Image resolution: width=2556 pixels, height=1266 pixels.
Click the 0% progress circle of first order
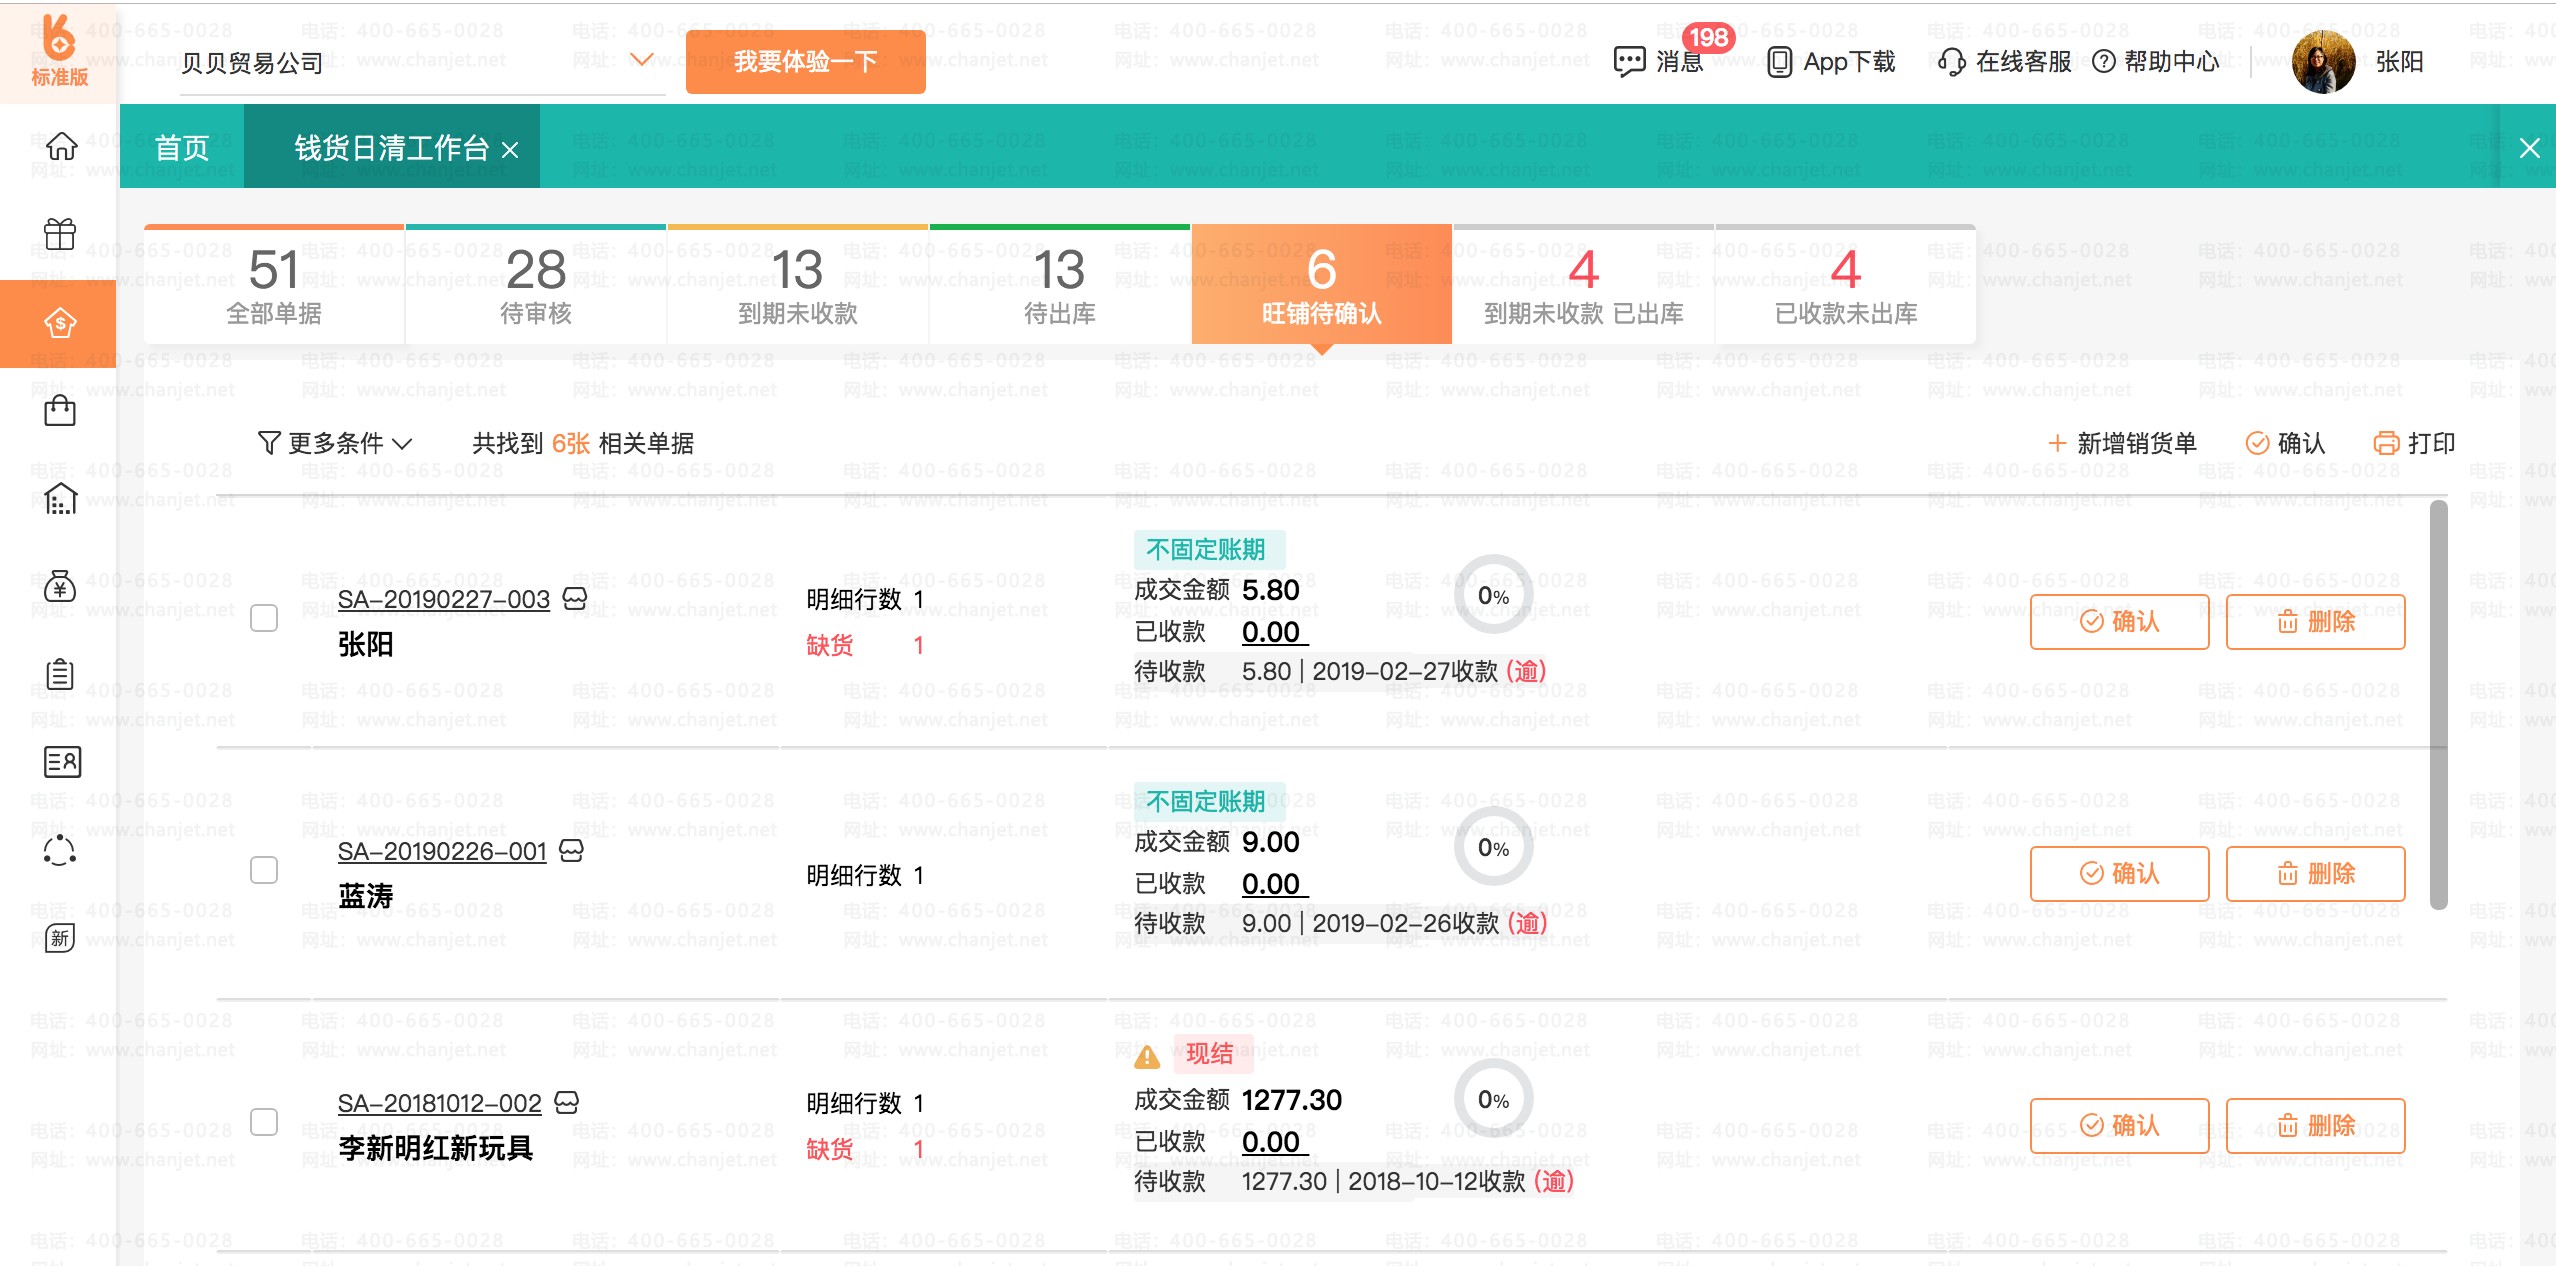pos(1493,596)
